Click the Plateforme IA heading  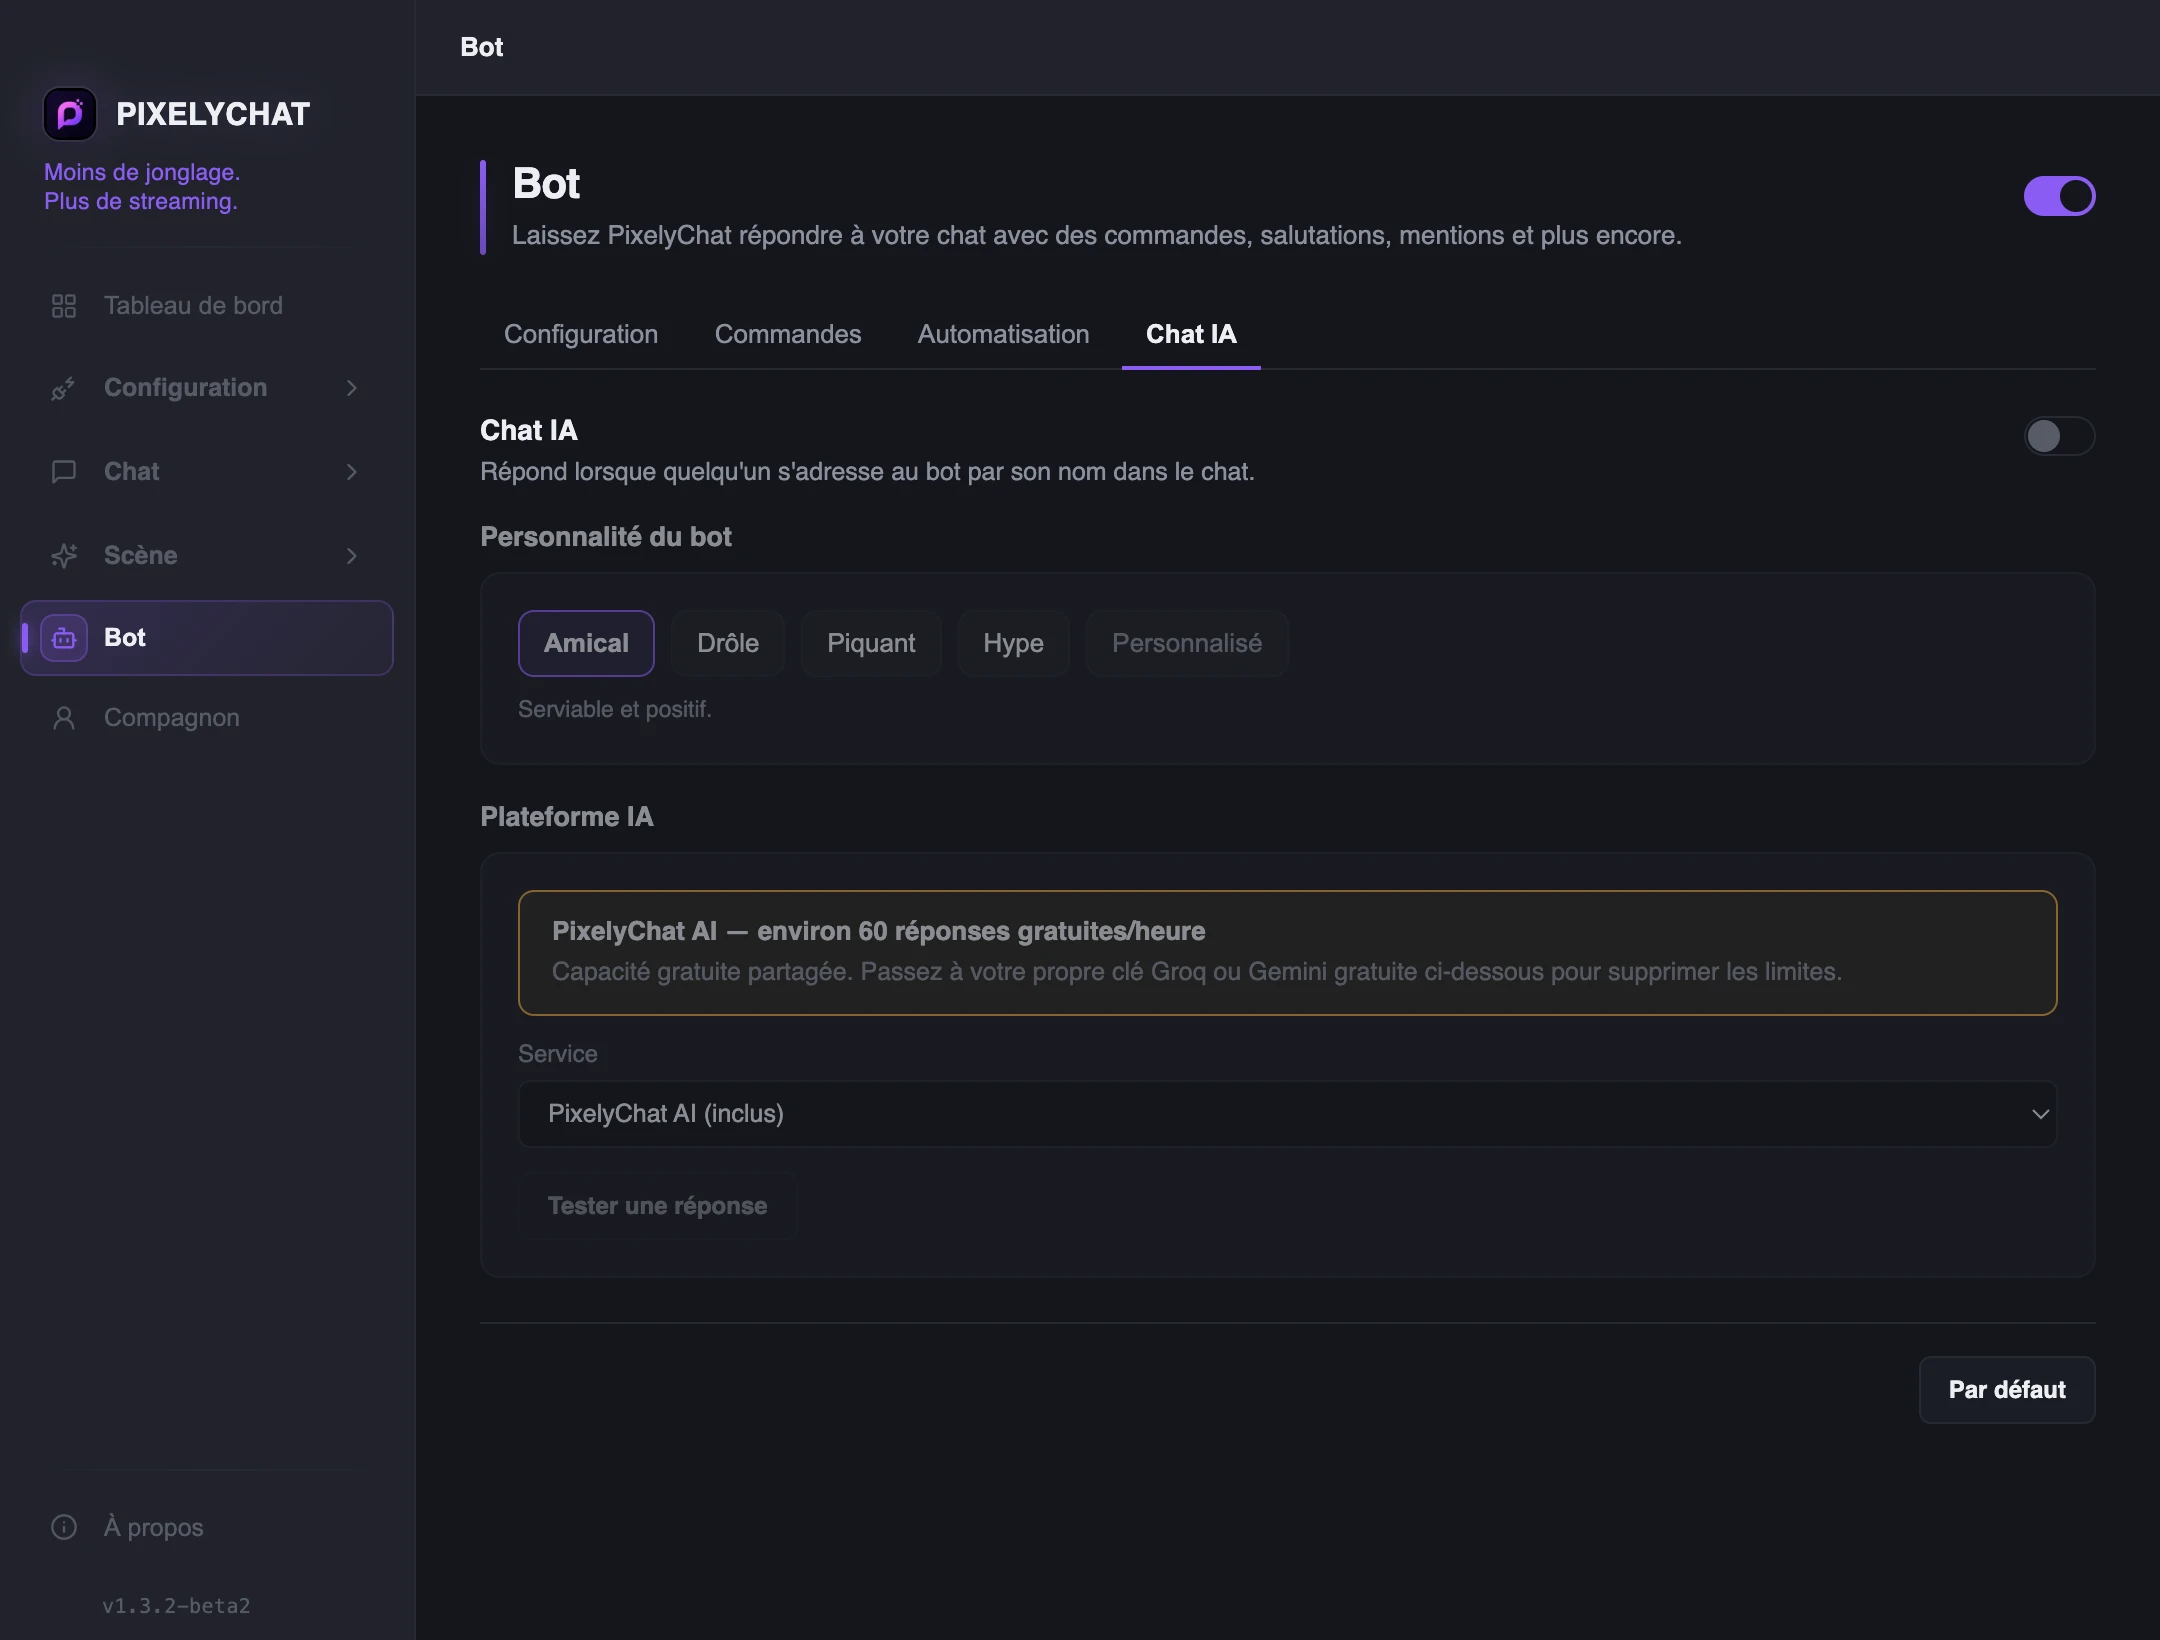coord(567,817)
